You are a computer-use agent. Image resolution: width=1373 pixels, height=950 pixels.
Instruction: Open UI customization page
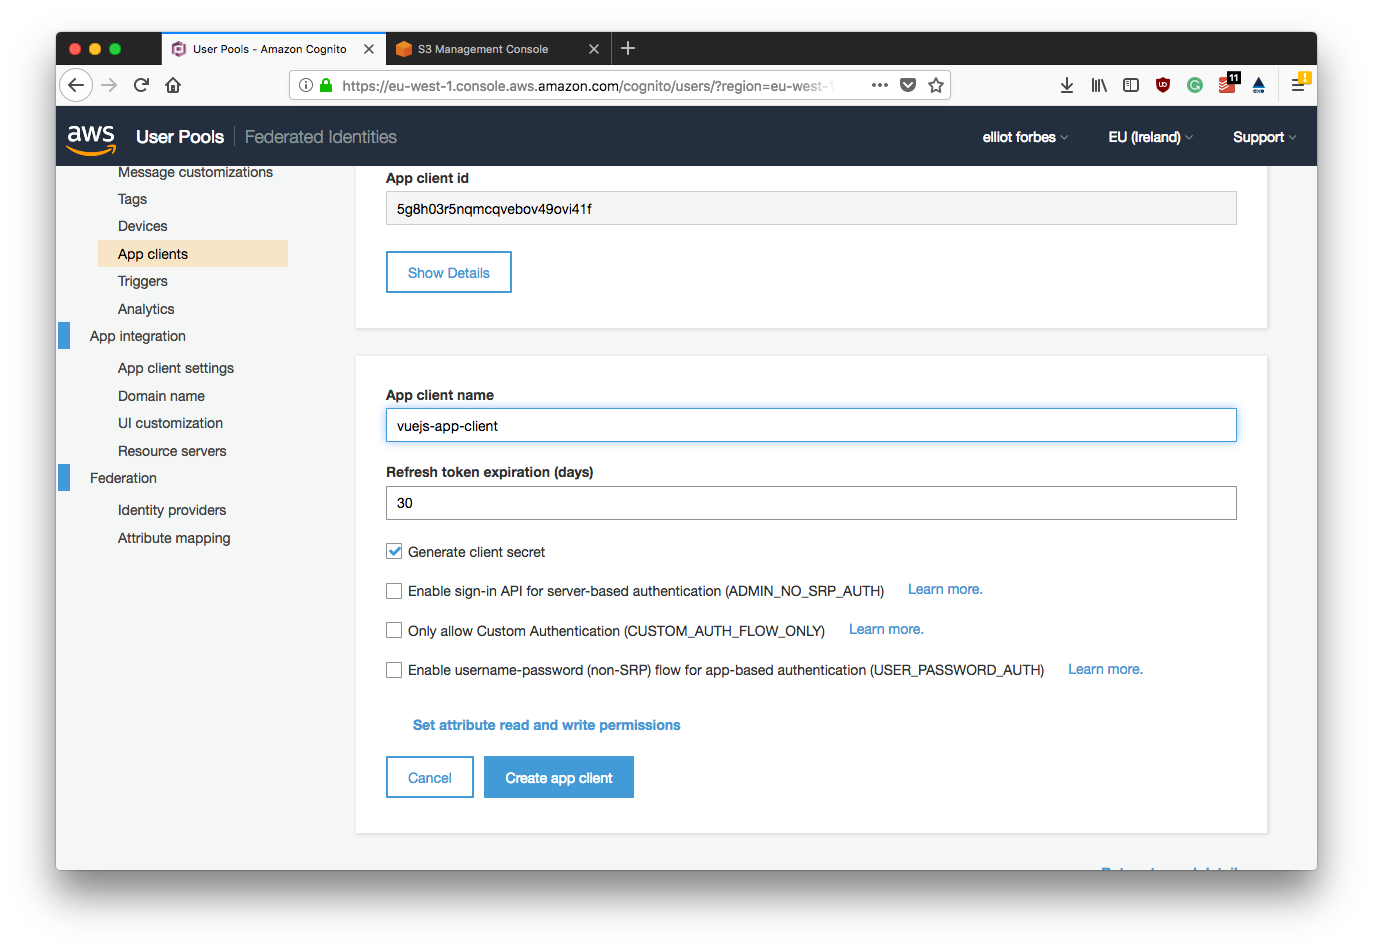coord(170,423)
